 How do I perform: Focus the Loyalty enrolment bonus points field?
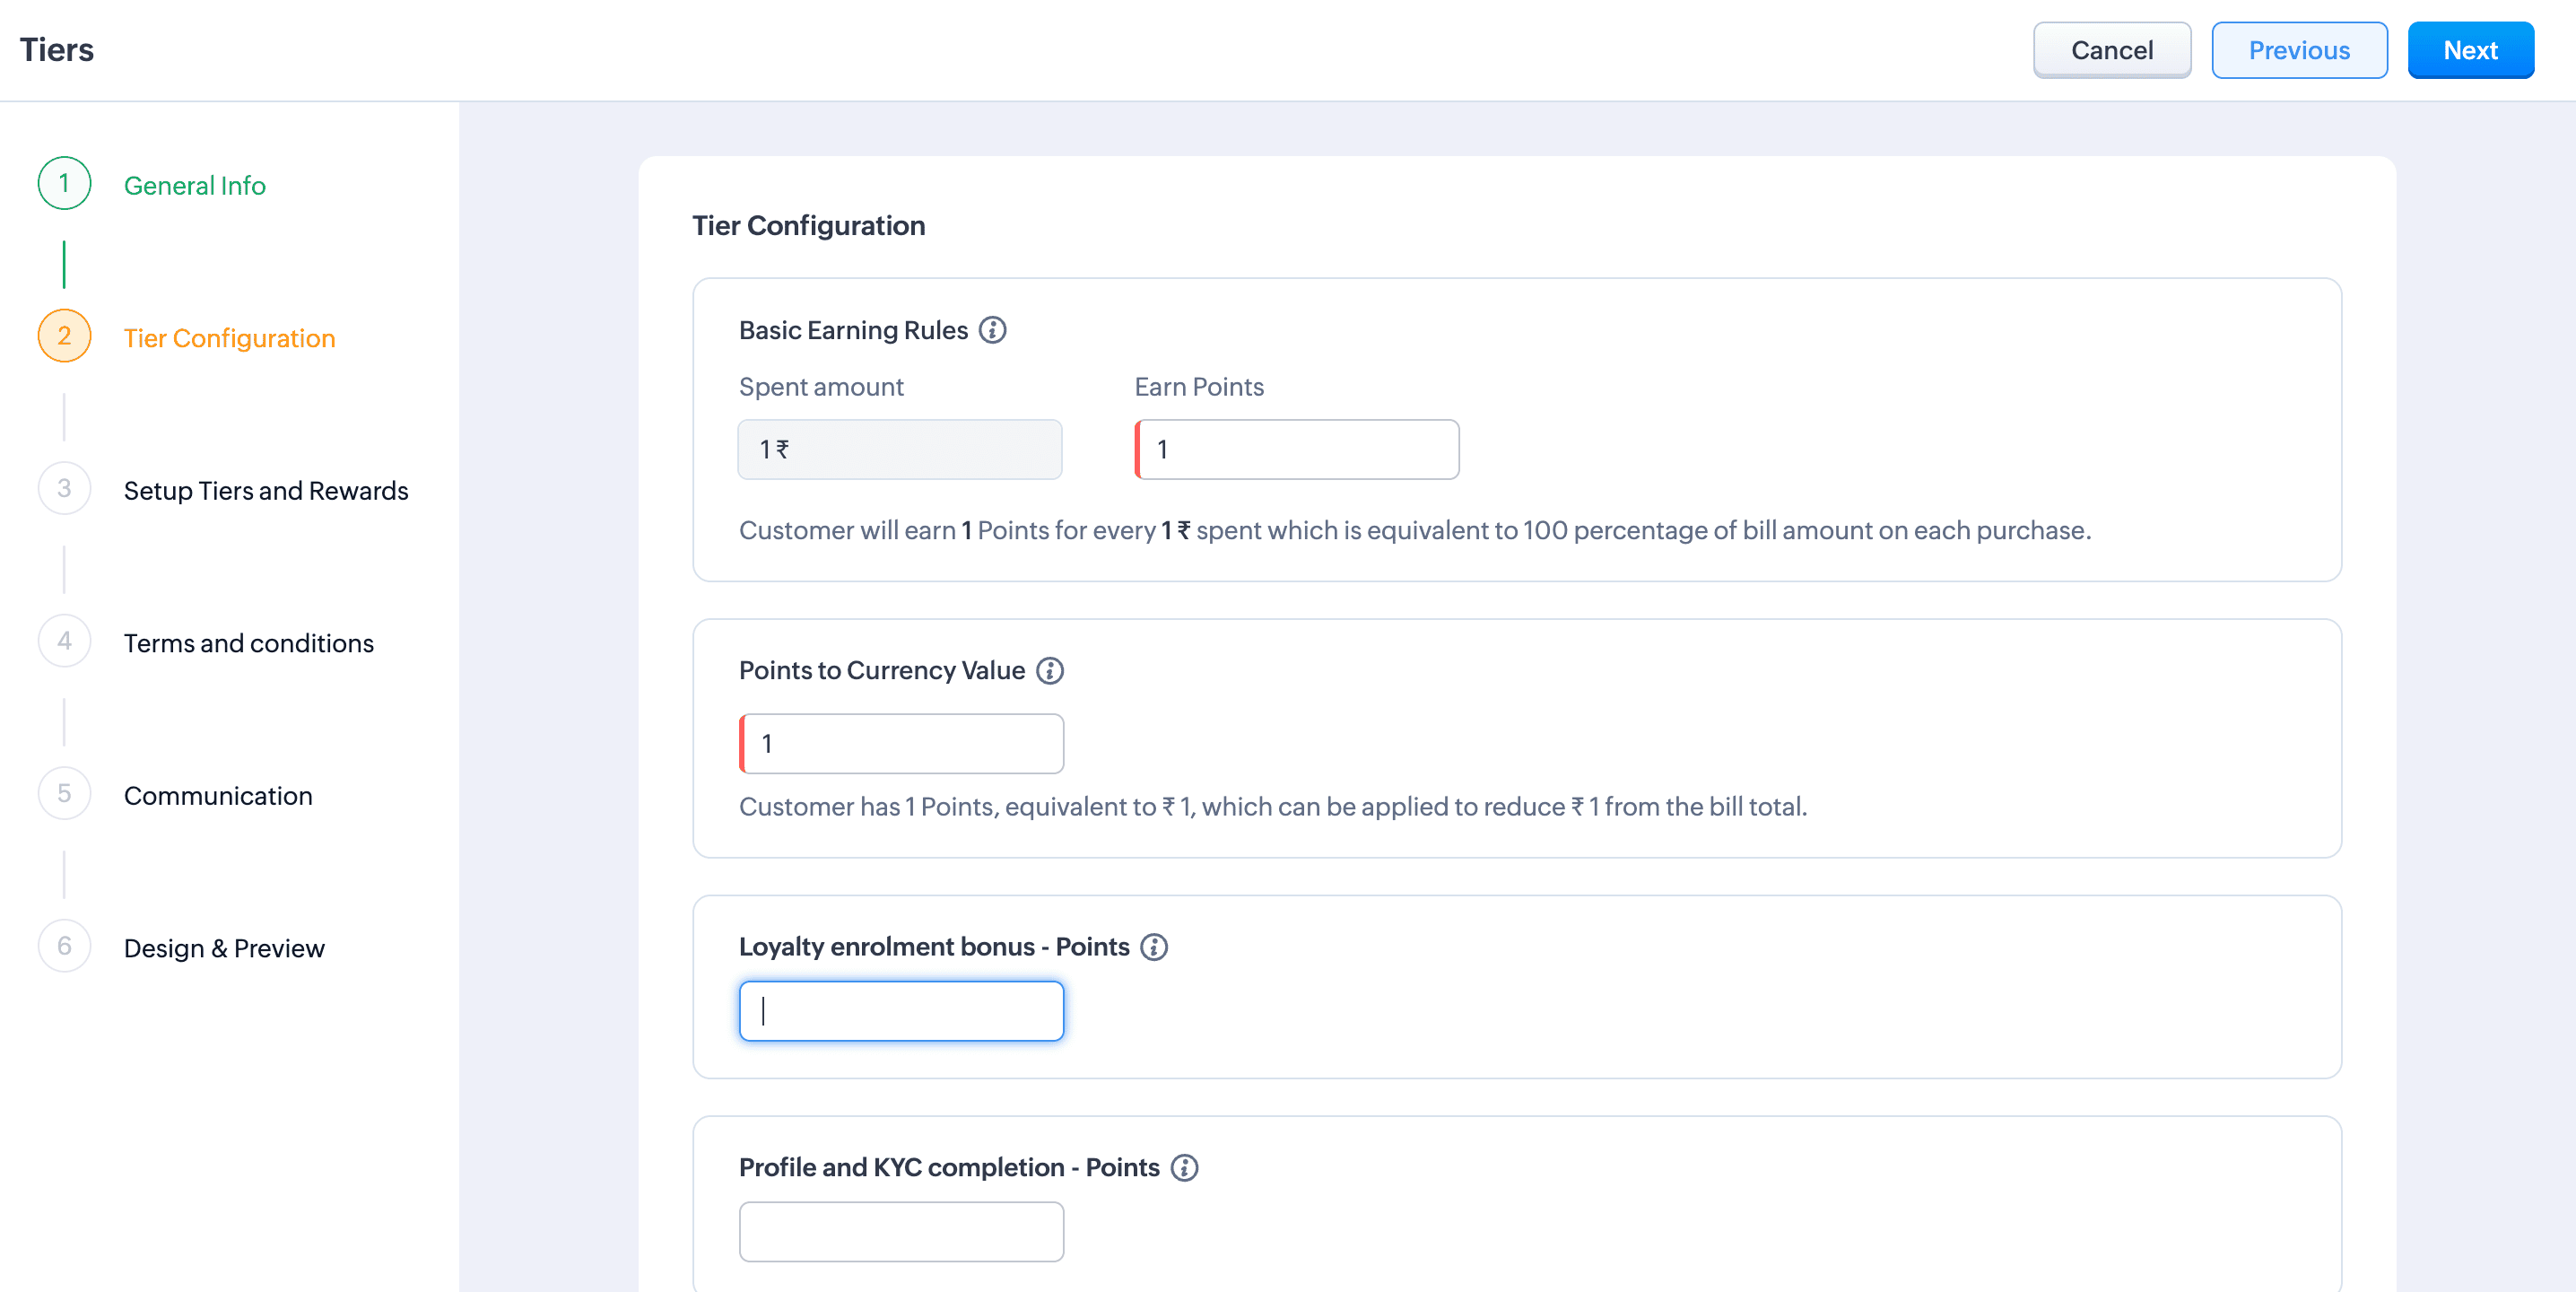[x=901, y=1011]
